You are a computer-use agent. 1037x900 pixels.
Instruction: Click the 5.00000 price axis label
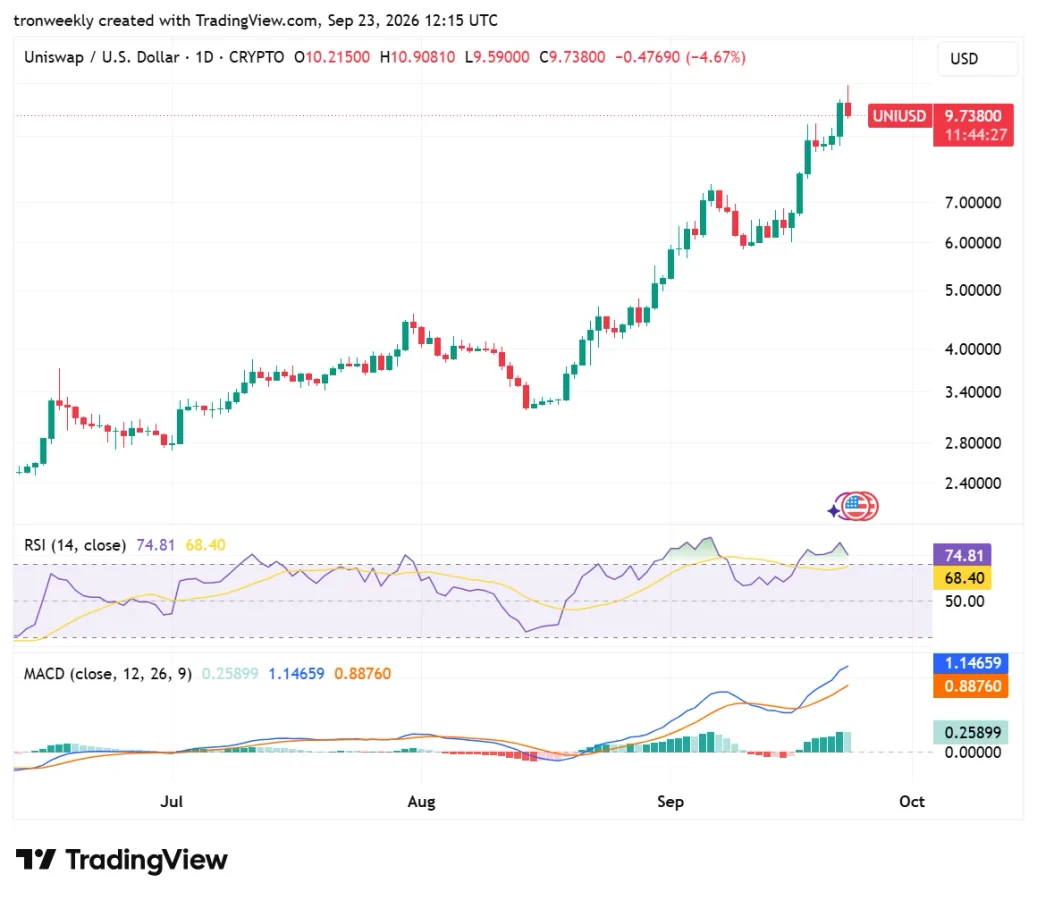(972, 290)
